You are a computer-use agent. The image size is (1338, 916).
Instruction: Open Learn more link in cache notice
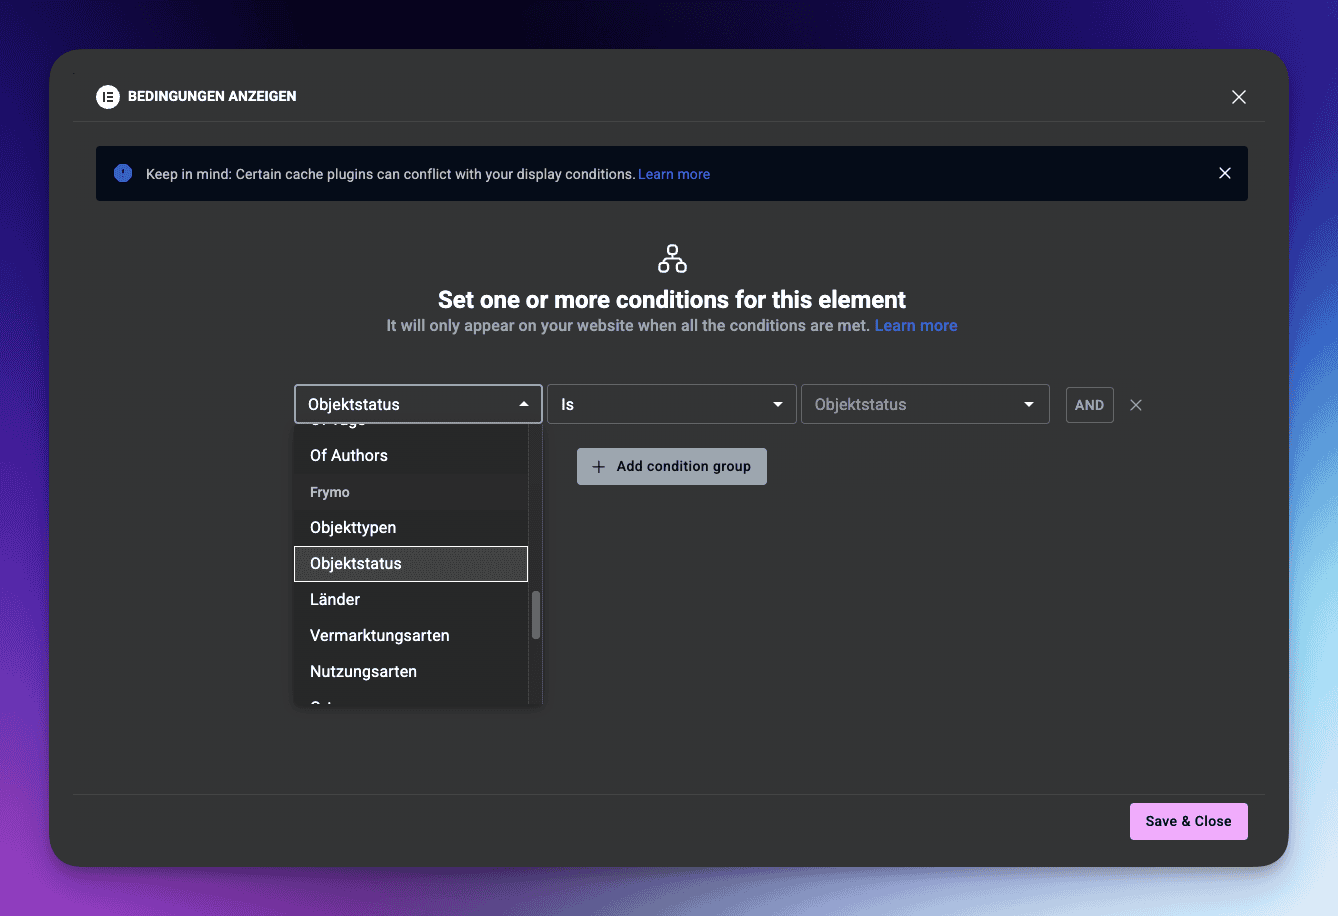pyautogui.click(x=674, y=174)
